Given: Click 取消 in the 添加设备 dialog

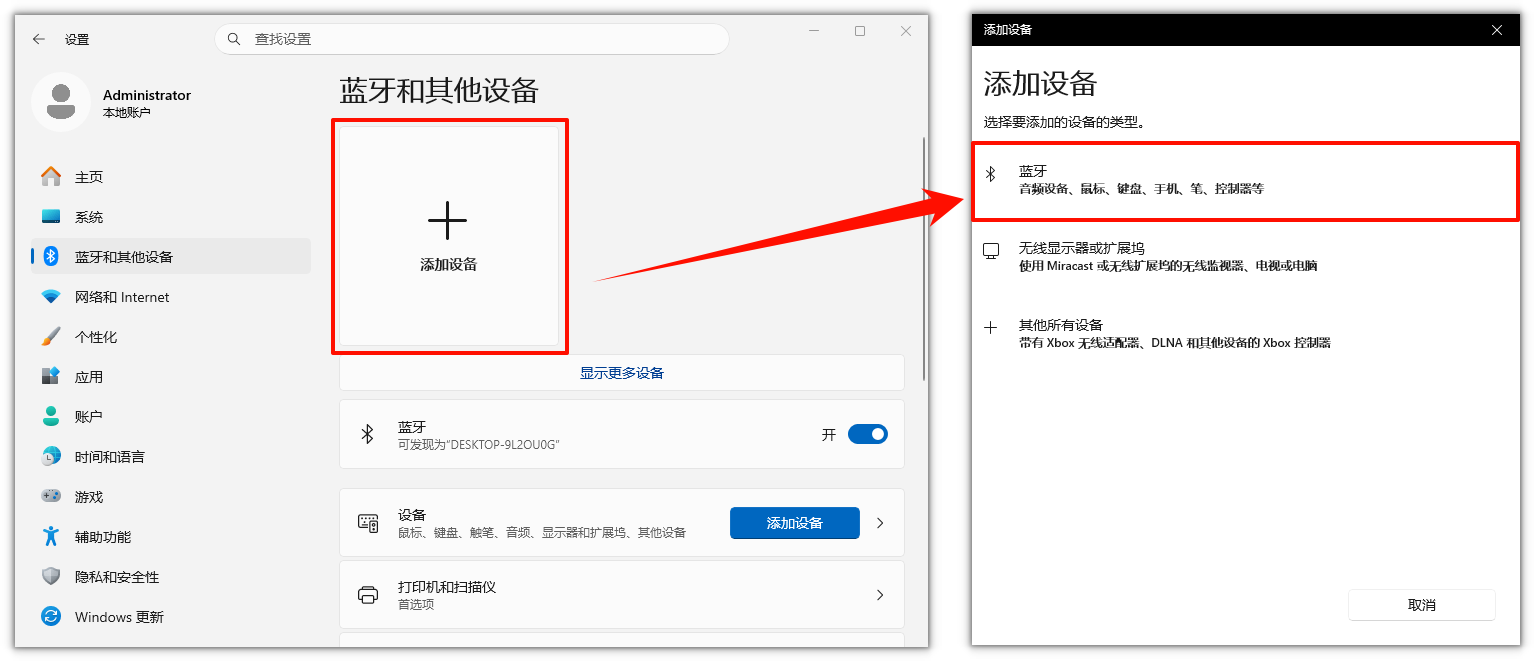Looking at the screenshot, I should pos(1422,605).
